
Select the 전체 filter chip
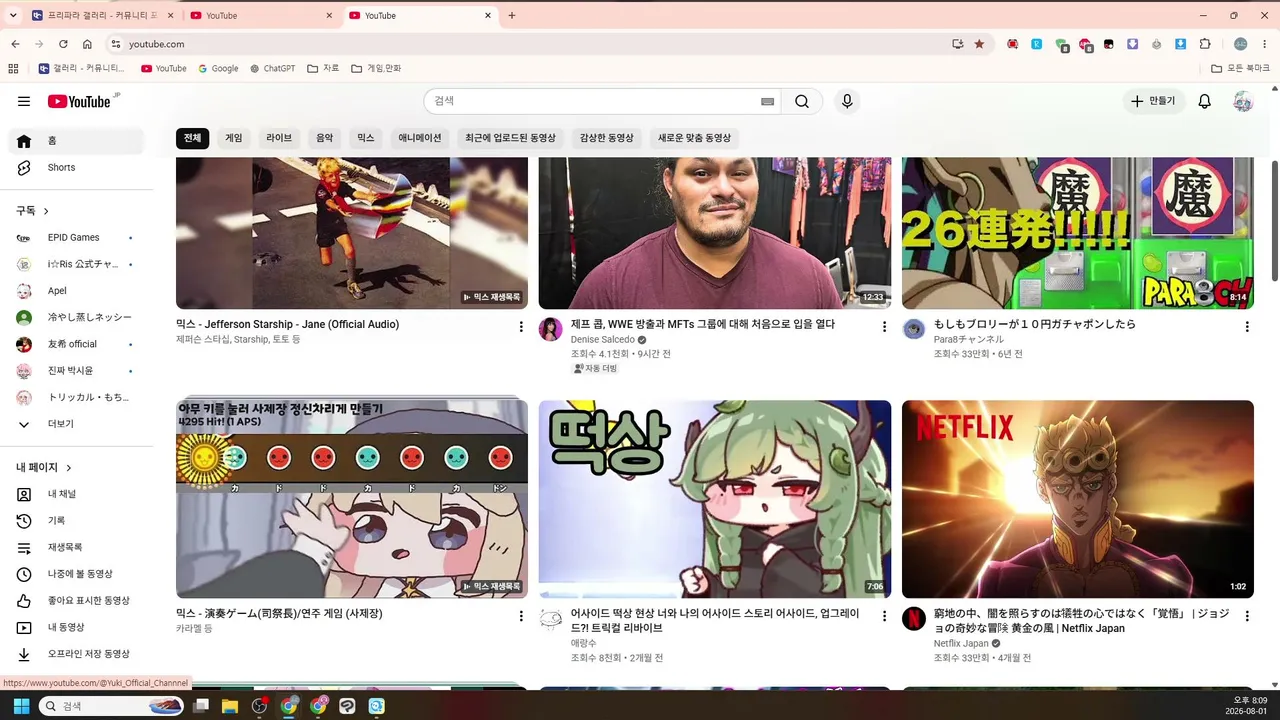click(x=192, y=138)
